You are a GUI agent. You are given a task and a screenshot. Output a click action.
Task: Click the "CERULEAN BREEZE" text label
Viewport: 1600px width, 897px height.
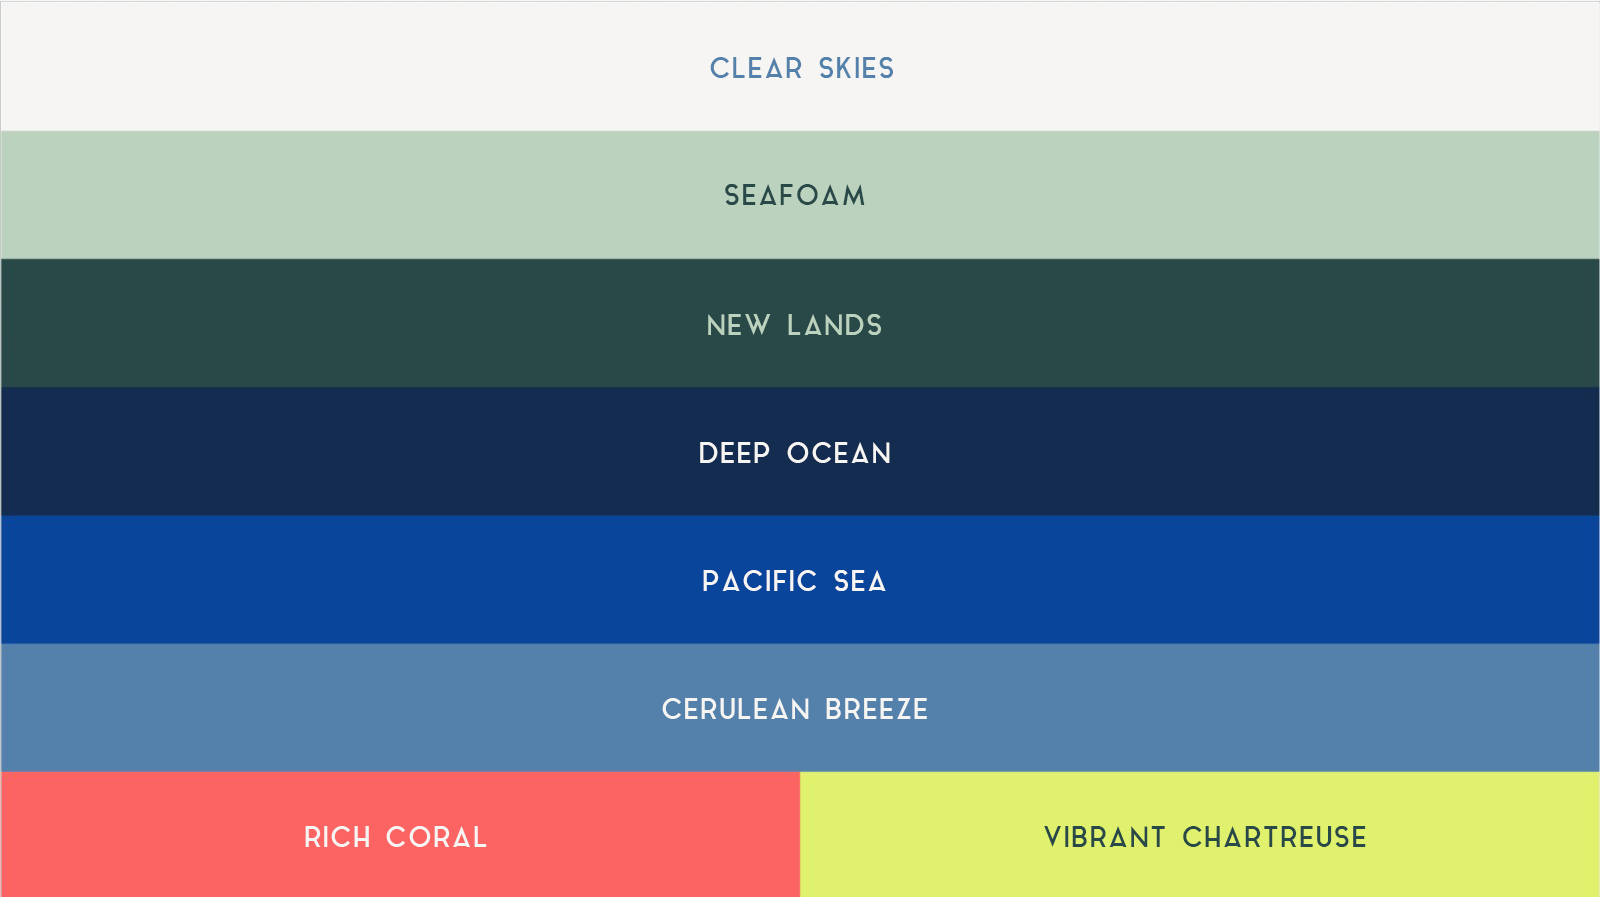click(794, 709)
